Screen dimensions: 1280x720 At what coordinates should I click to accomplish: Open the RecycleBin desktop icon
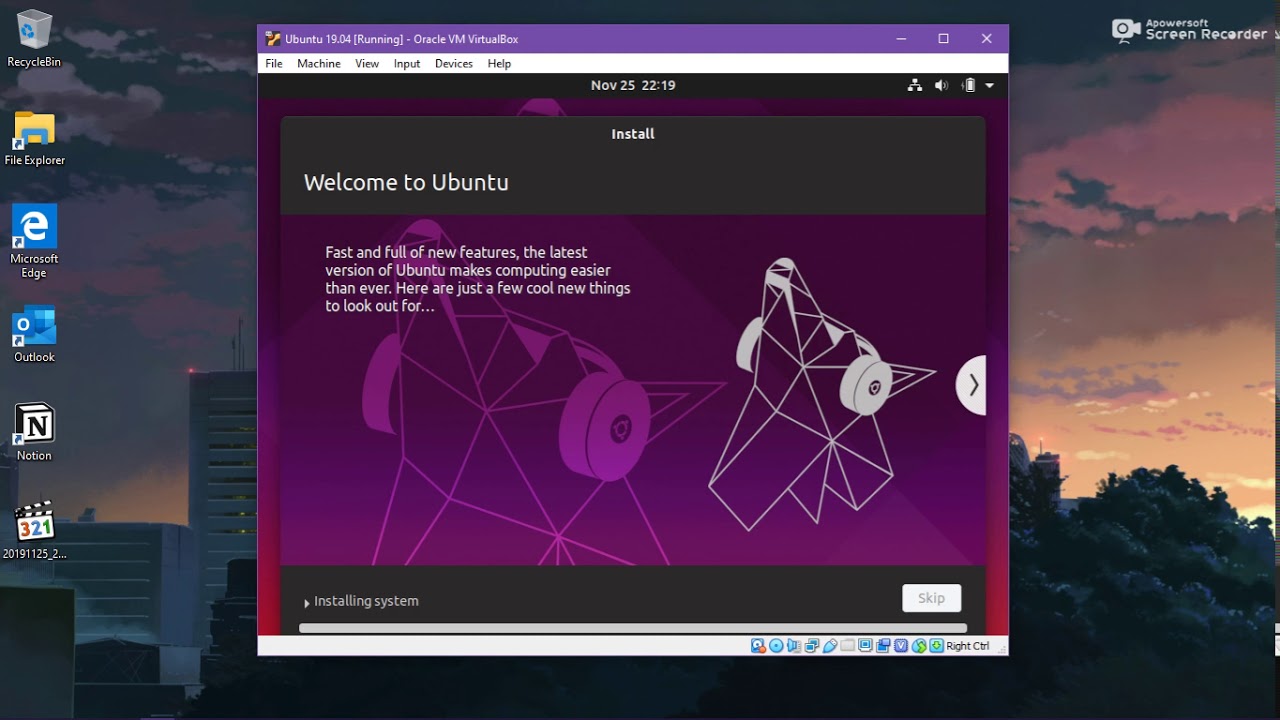click(x=34, y=38)
